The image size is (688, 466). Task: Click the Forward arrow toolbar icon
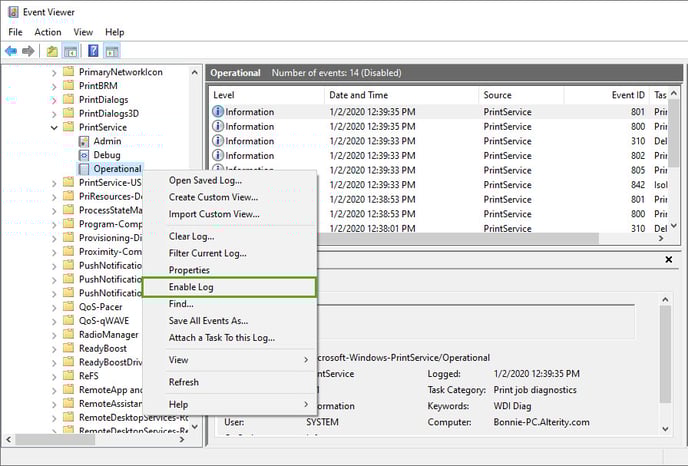[x=28, y=51]
